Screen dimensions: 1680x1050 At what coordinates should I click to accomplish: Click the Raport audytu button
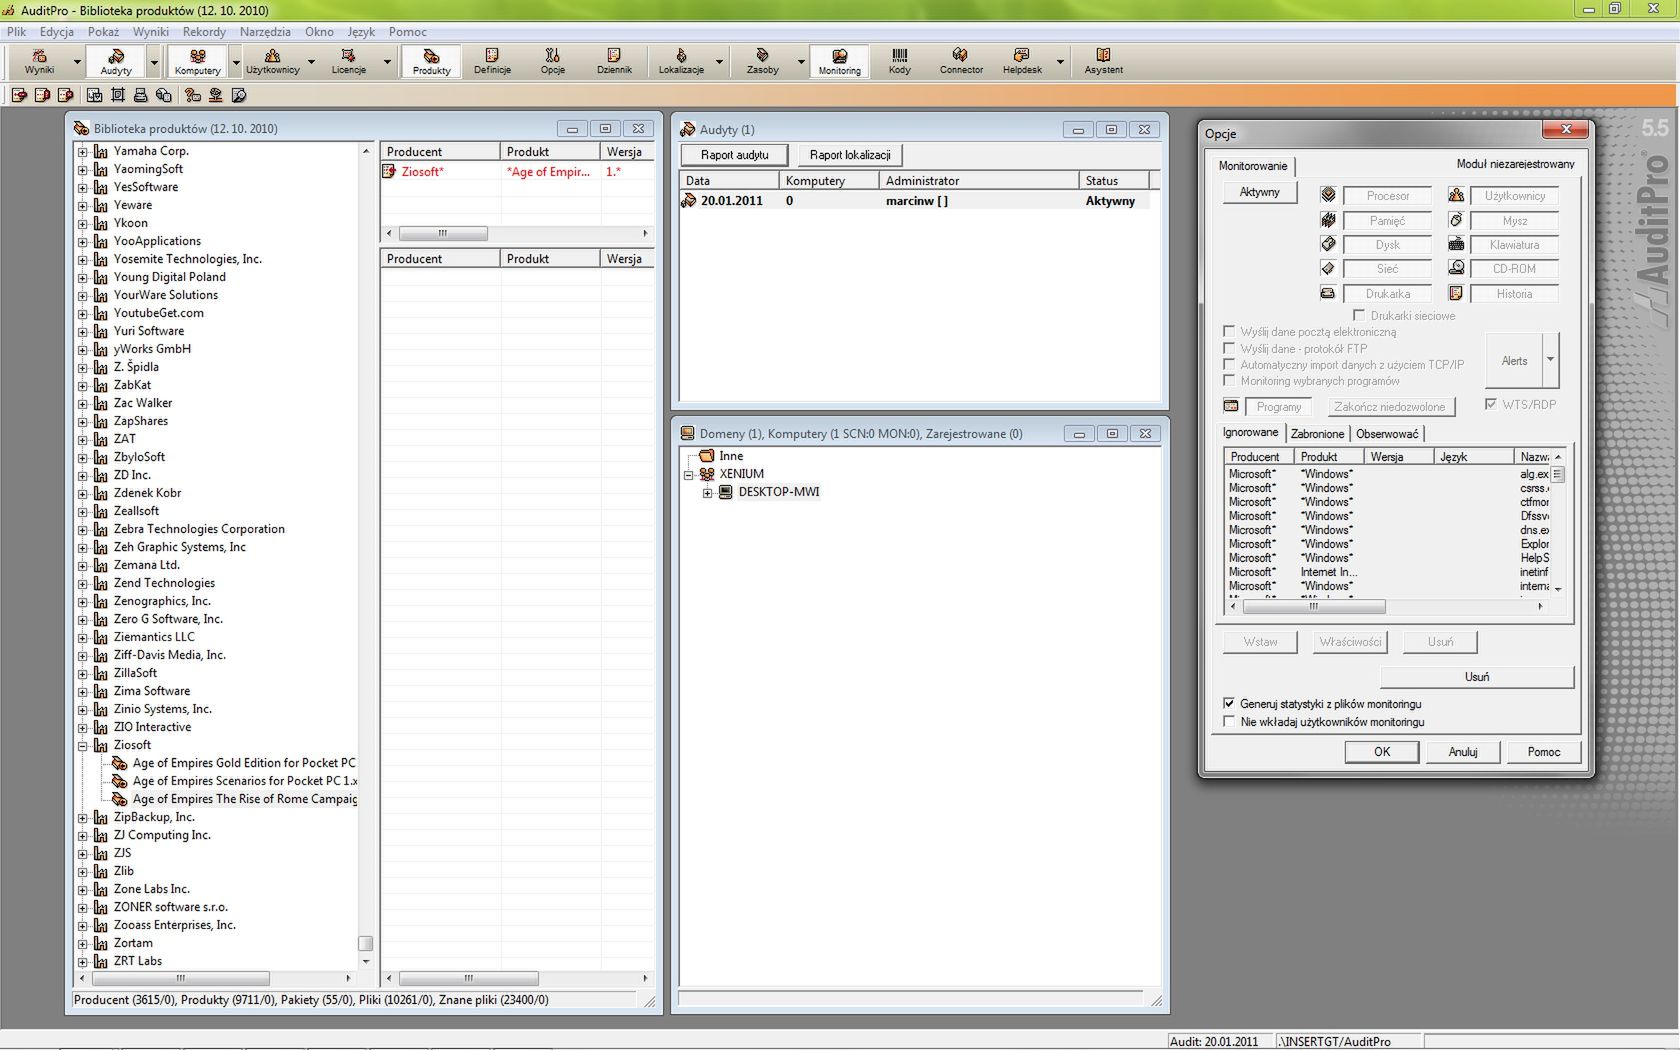[x=734, y=155]
